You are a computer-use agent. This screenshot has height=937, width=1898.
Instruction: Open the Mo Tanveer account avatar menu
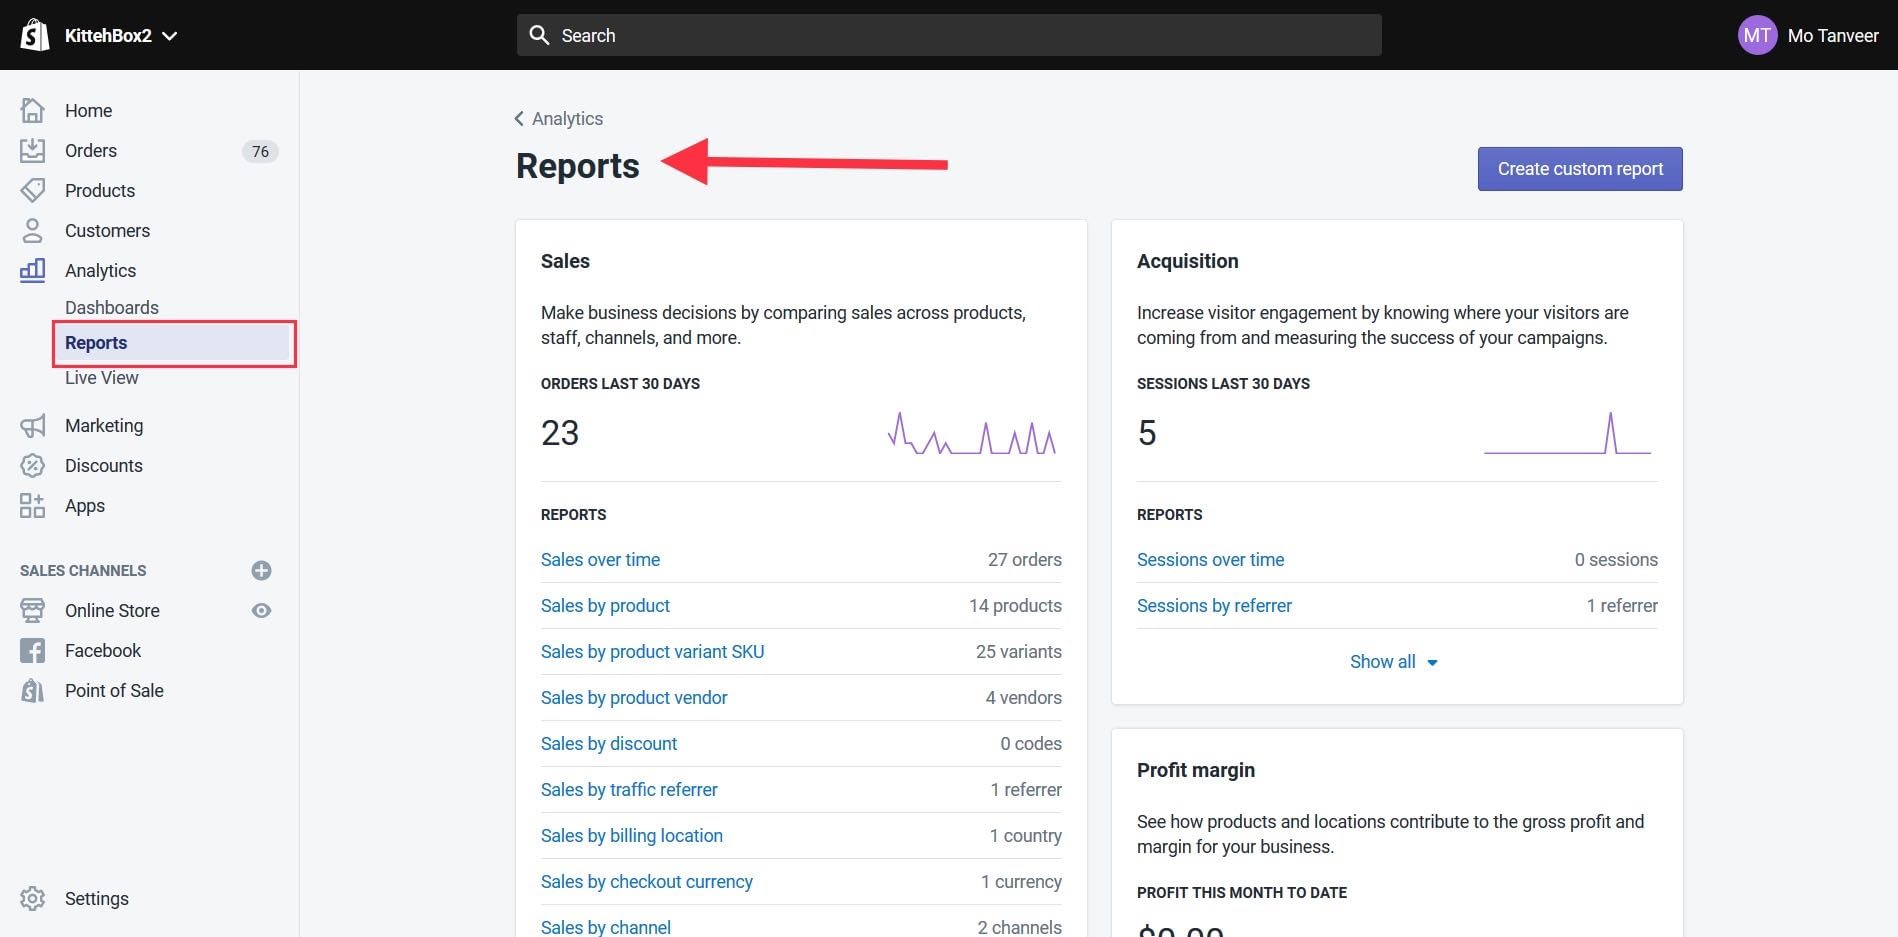[x=1756, y=36]
